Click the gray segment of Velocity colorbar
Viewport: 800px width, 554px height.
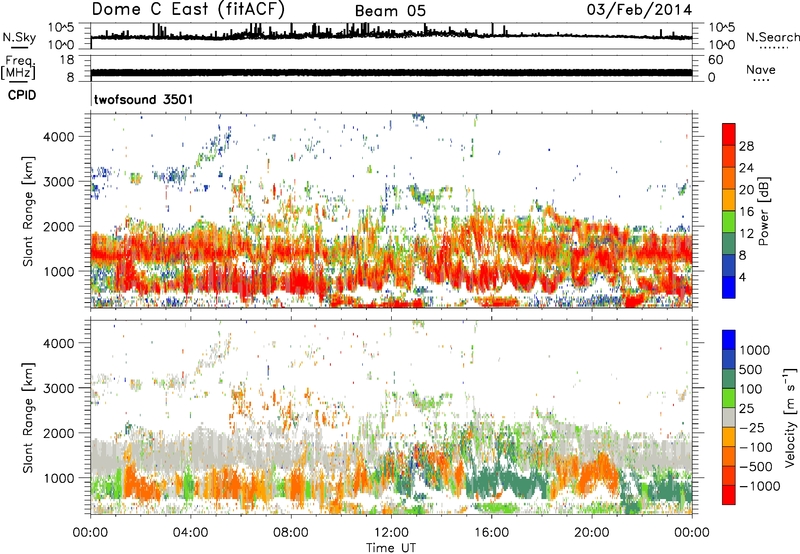pyautogui.click(x=729, y=418)
